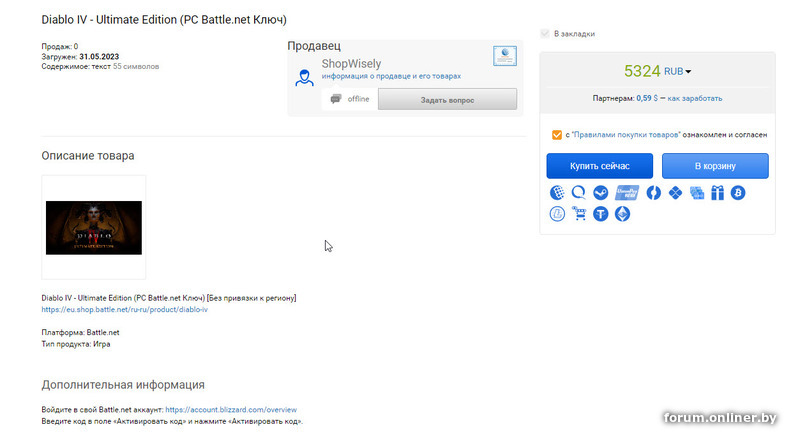The height and width of the screenshot is (441, 800).
Task: Select the four-diamond payment icon
Action: pos(676,192)
